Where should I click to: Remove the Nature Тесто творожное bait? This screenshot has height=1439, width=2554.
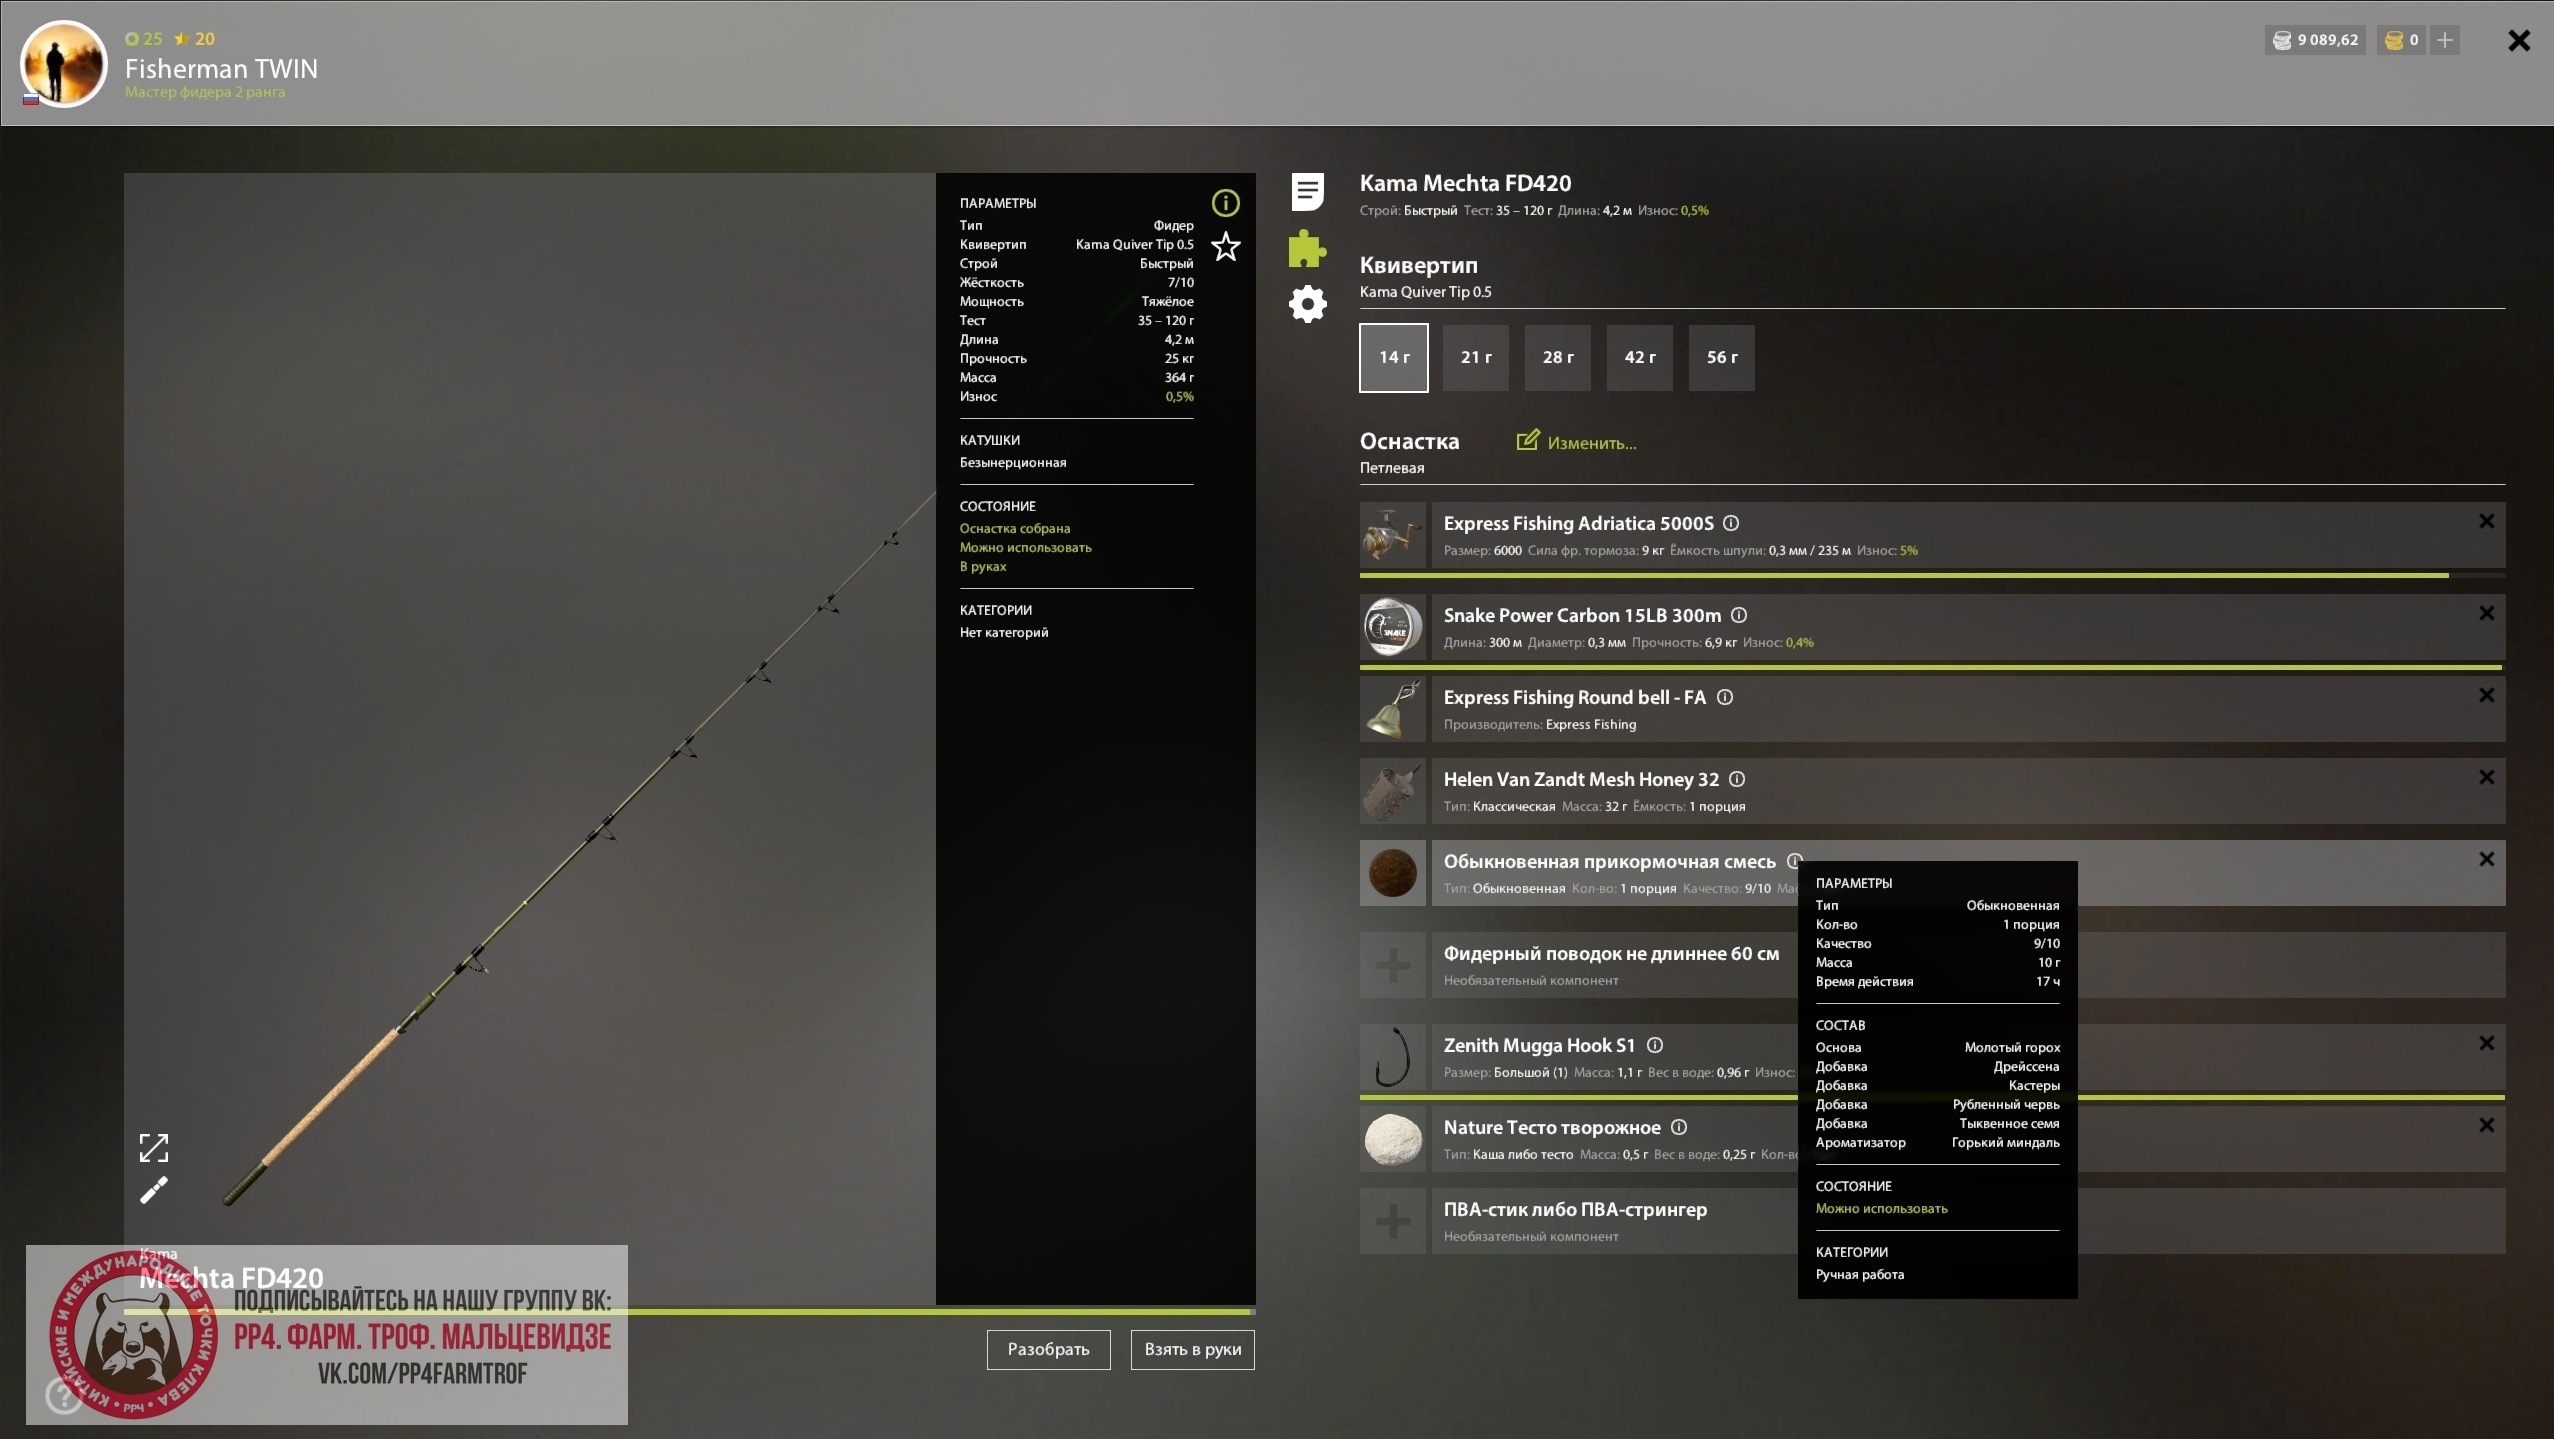tap(2486, 1125)
